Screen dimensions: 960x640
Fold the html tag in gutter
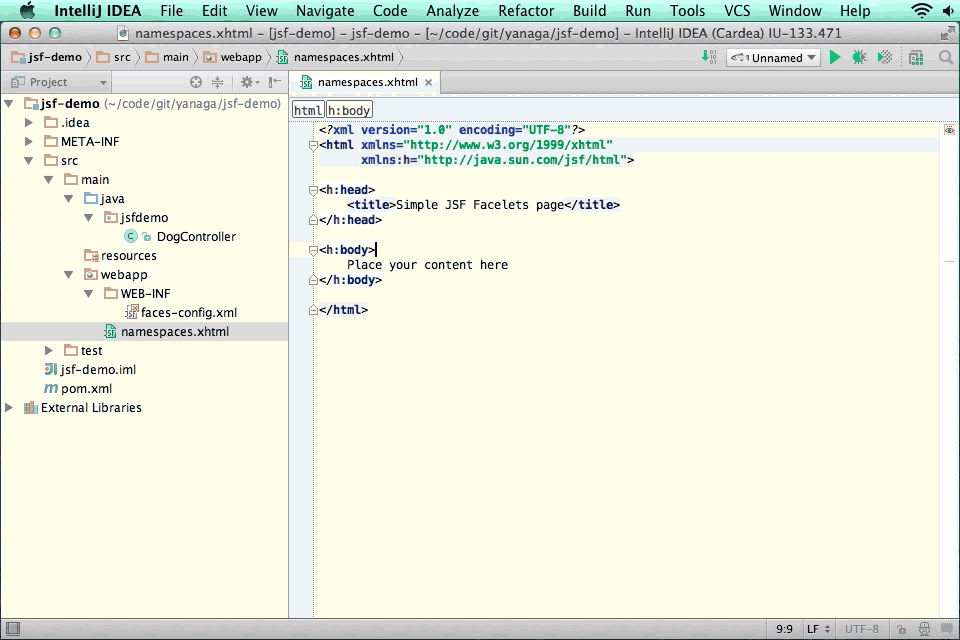313,145
